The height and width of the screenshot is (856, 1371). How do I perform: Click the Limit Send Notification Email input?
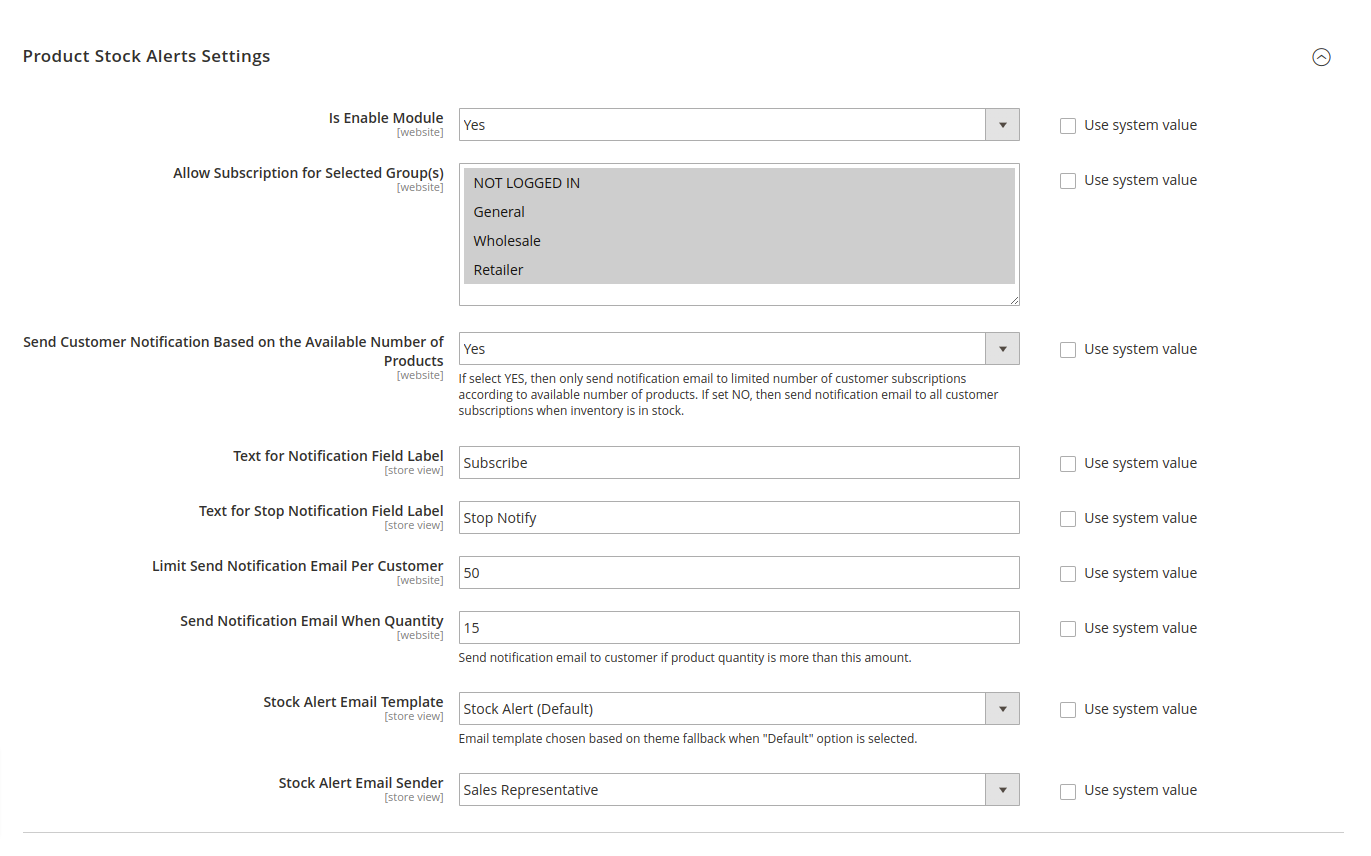click(x=739, y=573)
